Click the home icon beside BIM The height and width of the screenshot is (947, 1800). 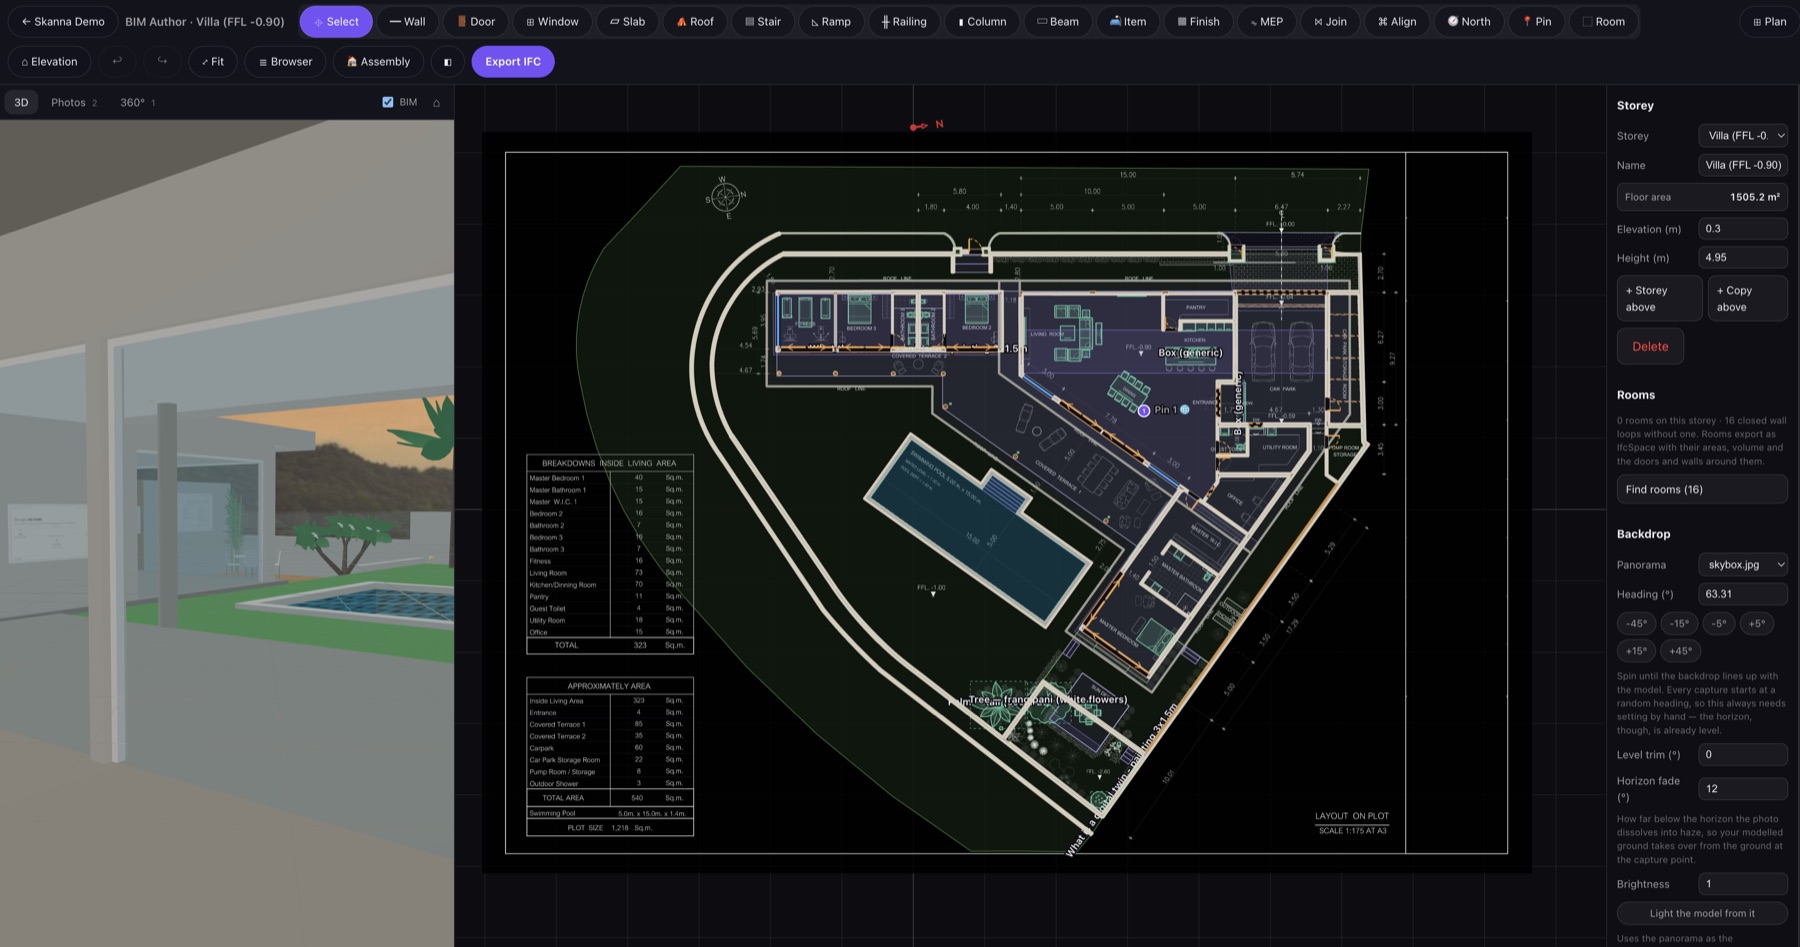click(436, 102)
